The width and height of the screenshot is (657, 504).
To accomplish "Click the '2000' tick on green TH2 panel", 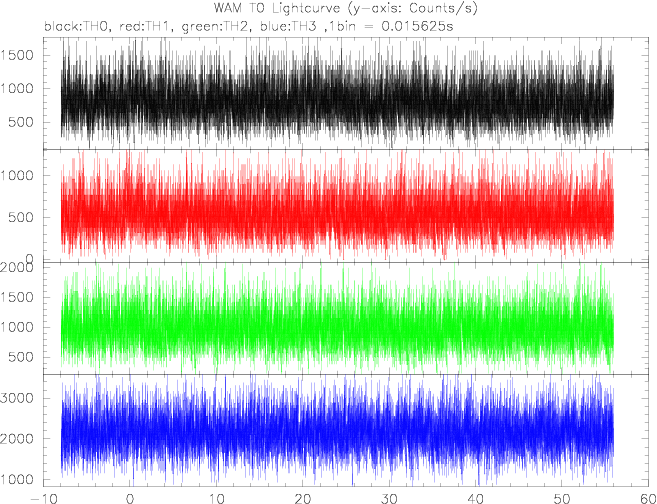I will pyautogui.click(x=17, y=267).
